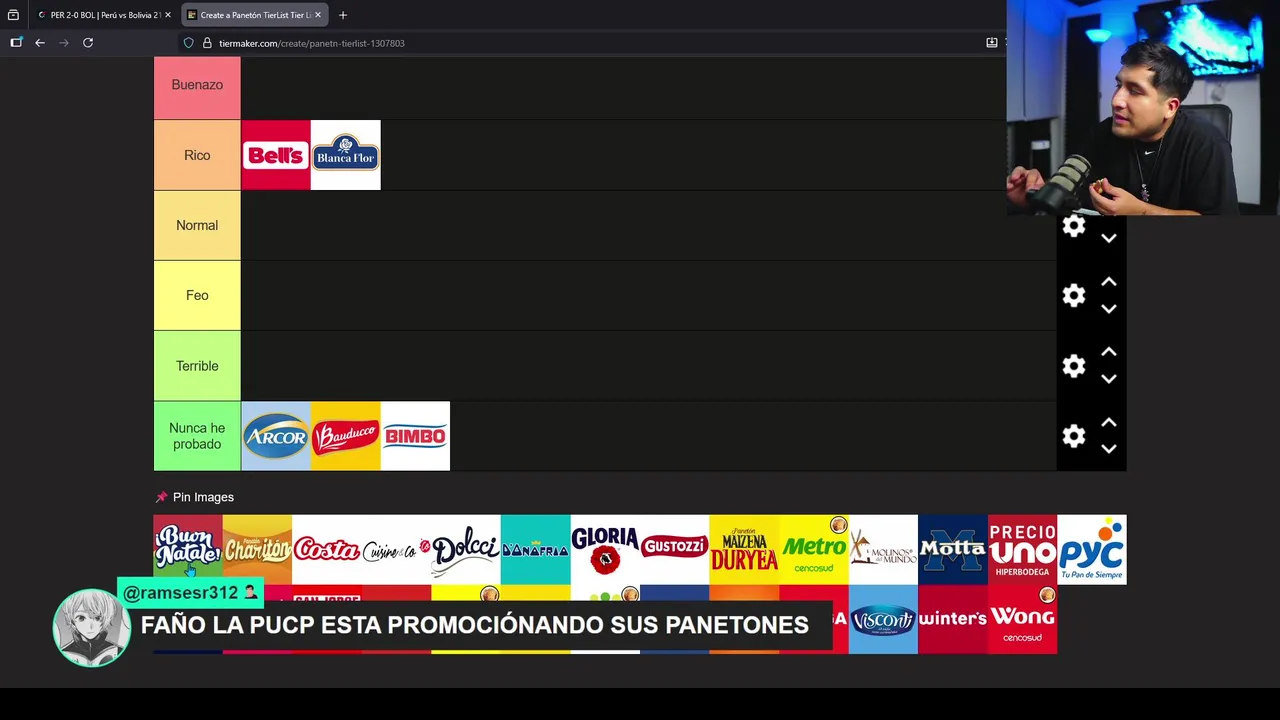Screen dimensions: 1280x720
Task: Pick the Maizena Duryea image
Action: [x=744, y=549]
